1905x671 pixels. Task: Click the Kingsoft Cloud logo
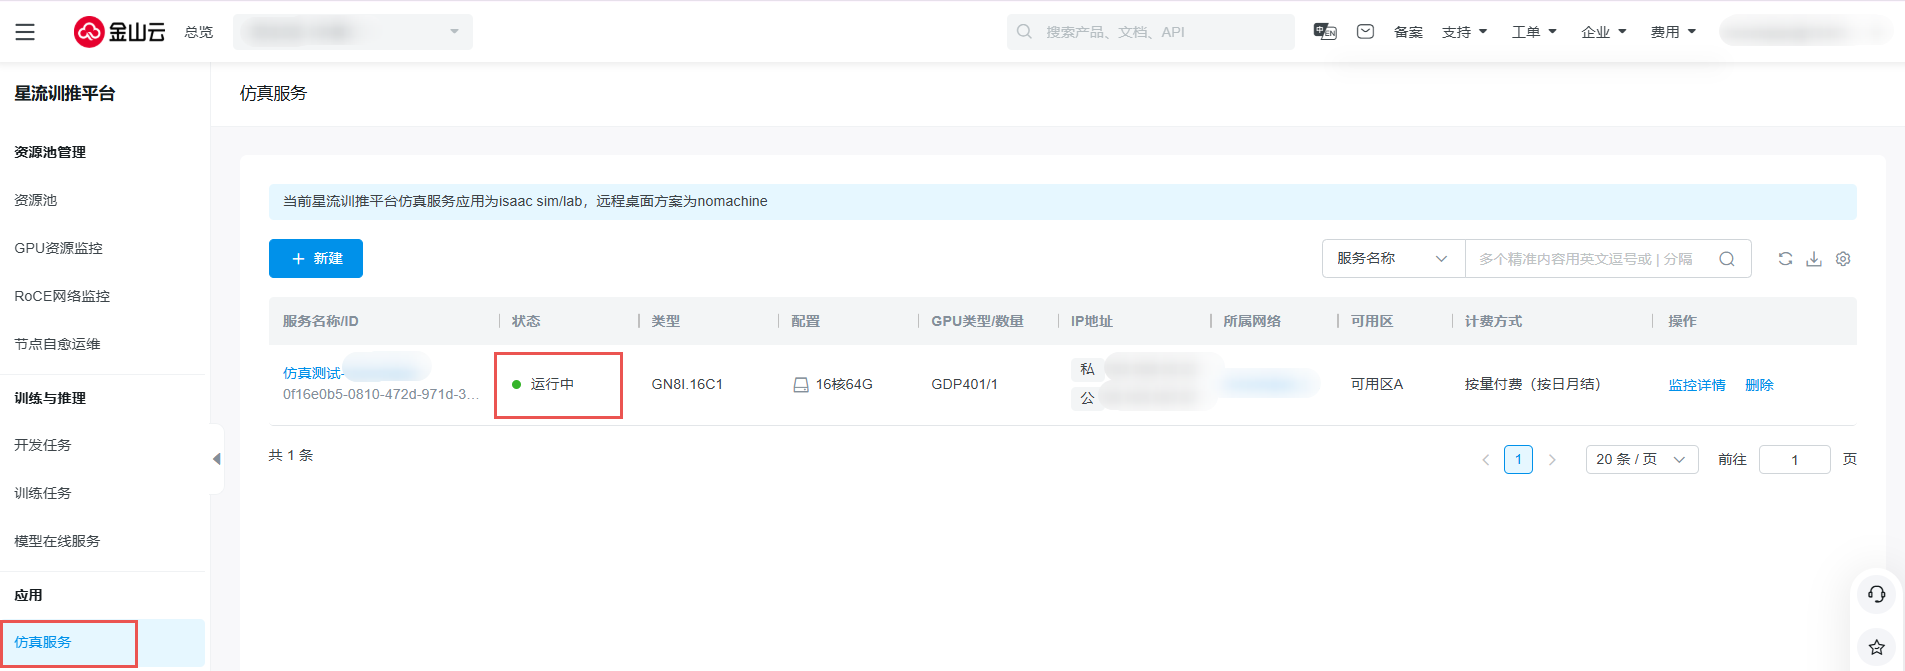(119, 32)
